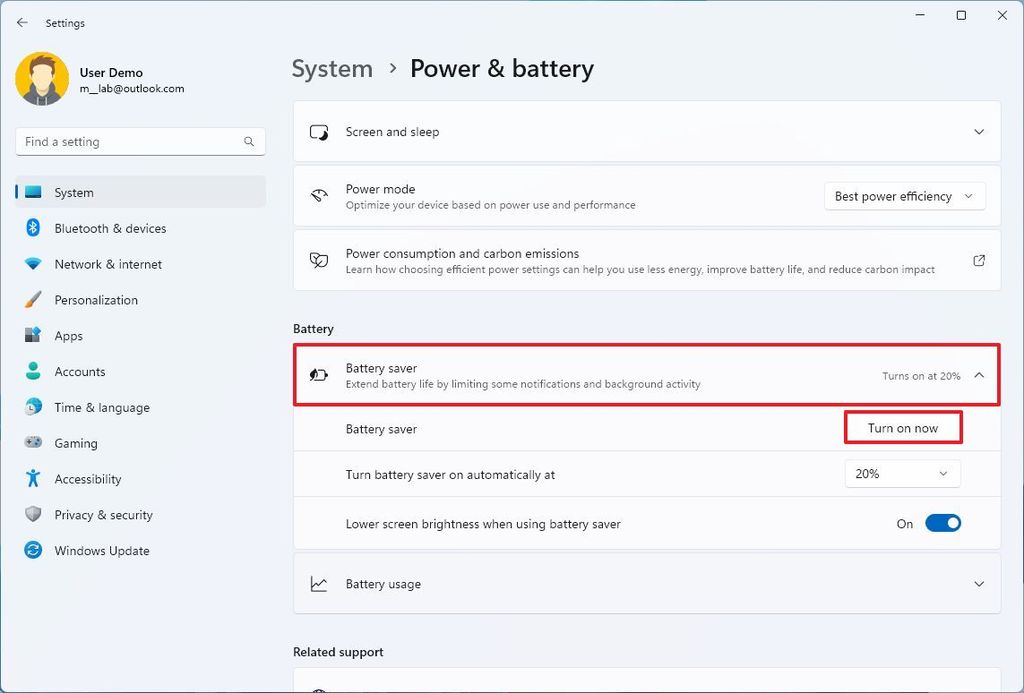Open the battery saver percentage dropdown
This screenshot has height=693, width=1024.
pos(902,473)
